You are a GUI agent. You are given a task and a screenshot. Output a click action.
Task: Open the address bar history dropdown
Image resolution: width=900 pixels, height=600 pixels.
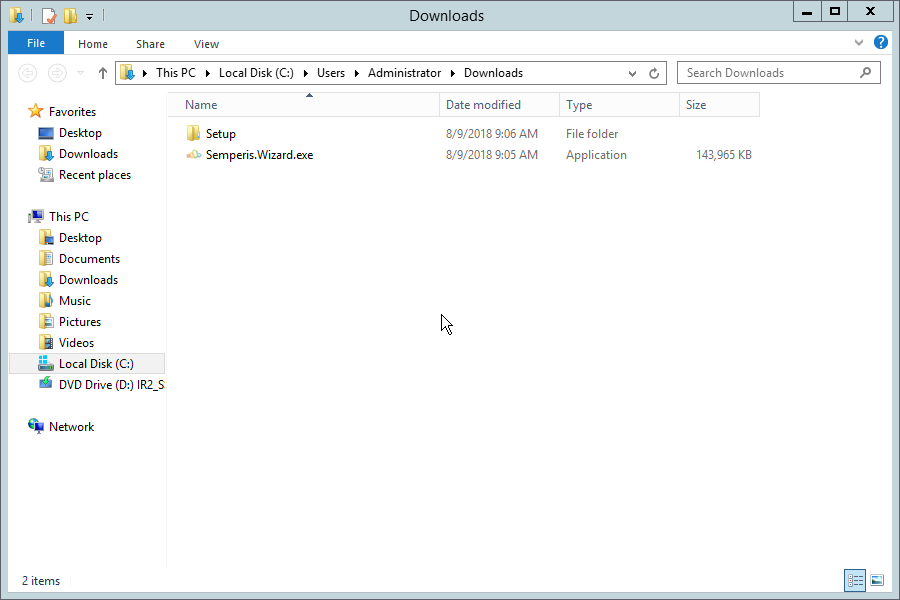click(632, 73)
